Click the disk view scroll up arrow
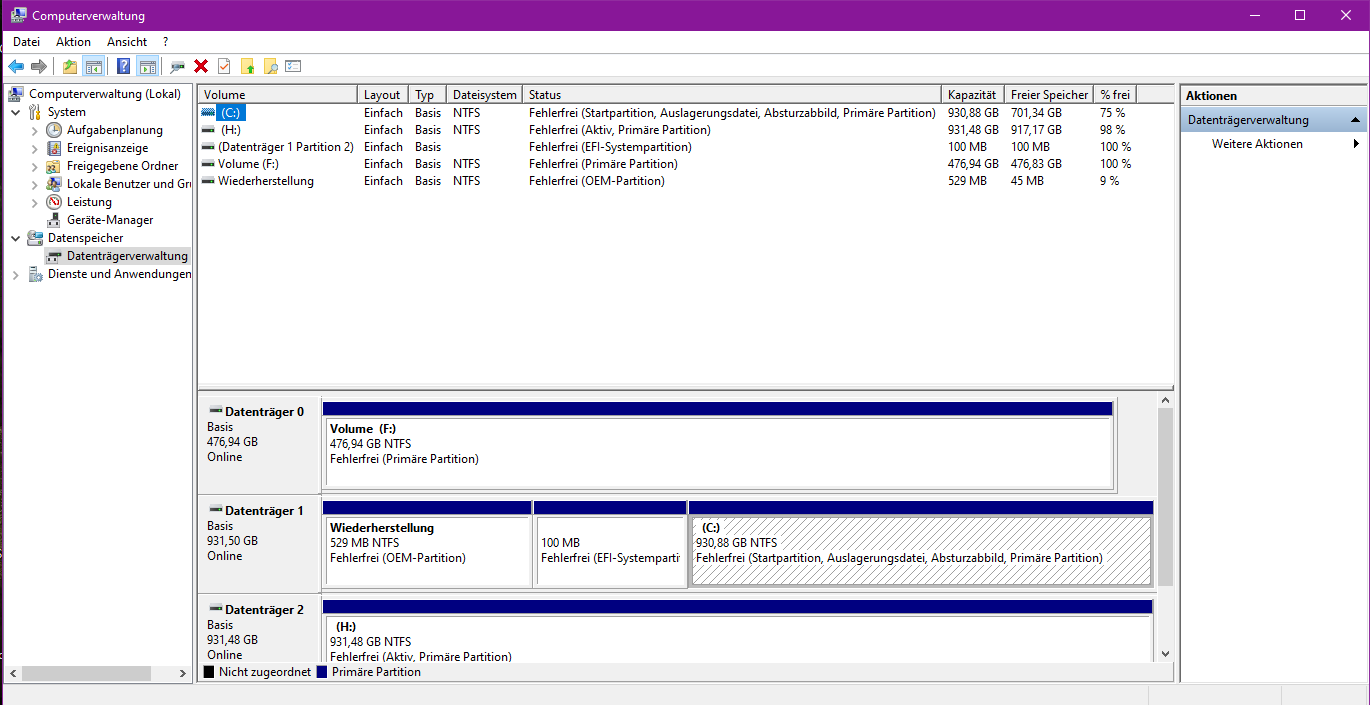1370x705 pixels. coord(1165,400)
